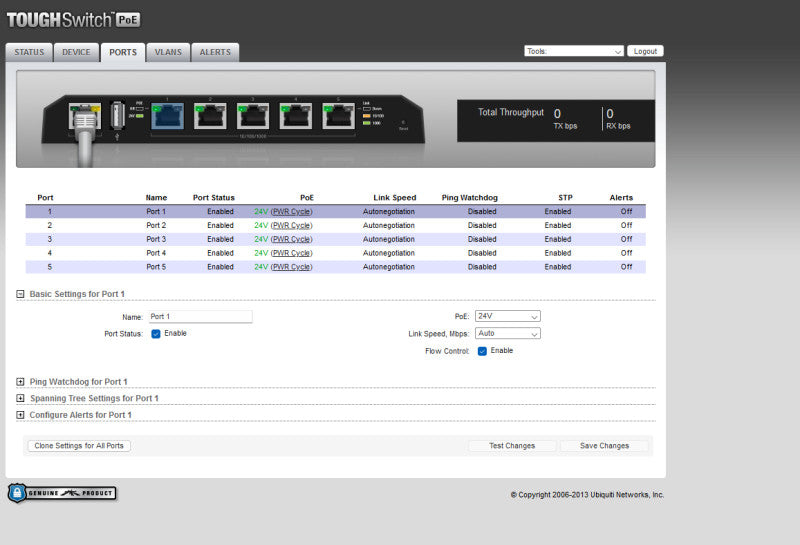
Task: Select the Port 2 table row name
Action: tap(156, 225)
